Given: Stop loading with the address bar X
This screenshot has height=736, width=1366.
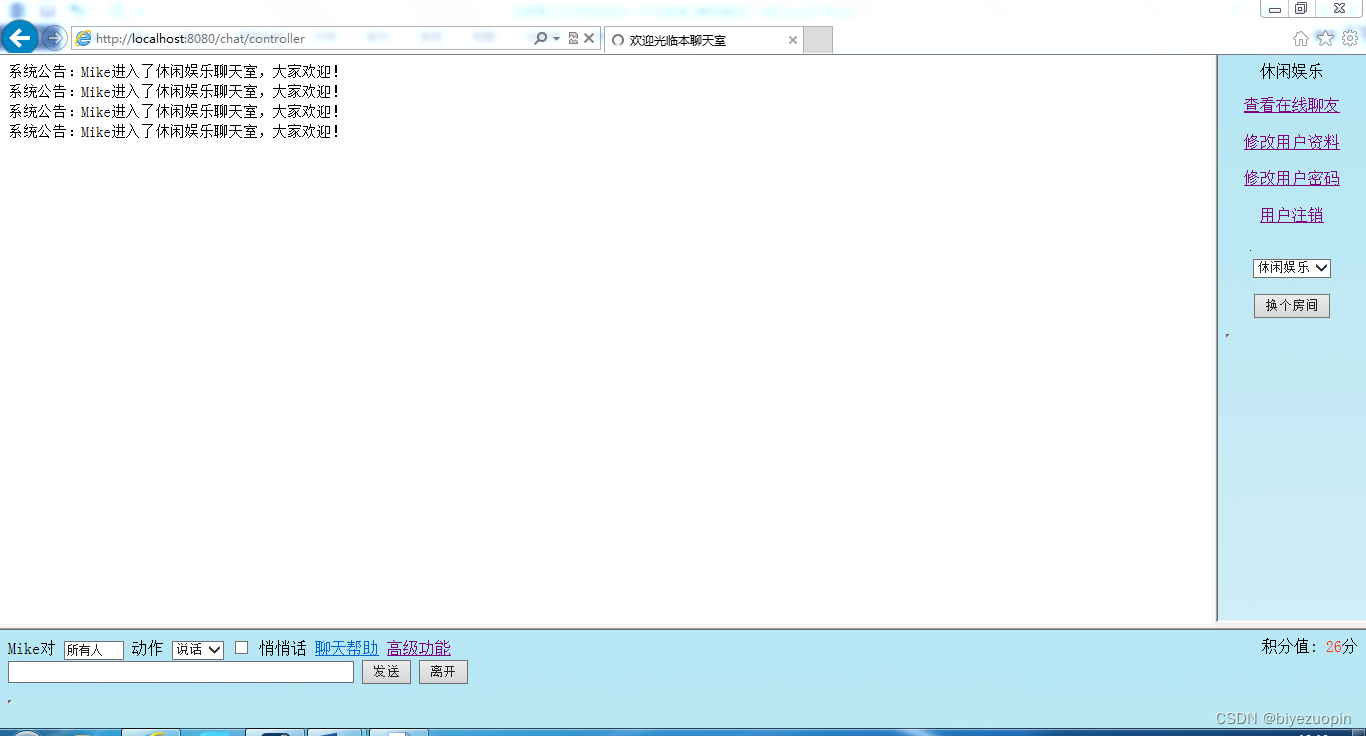Looking at the screenshot, I should pyautogui.click(x=589, y=38).
